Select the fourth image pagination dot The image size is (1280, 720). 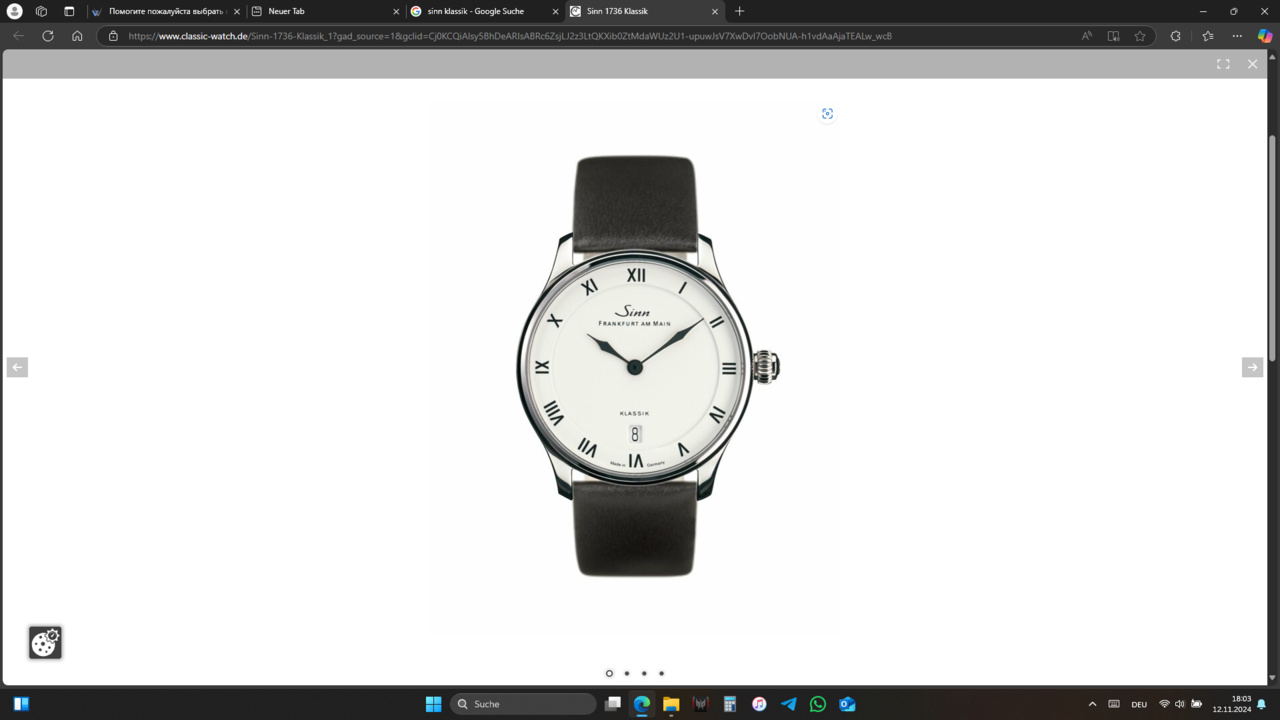click(x=661, y=673)
